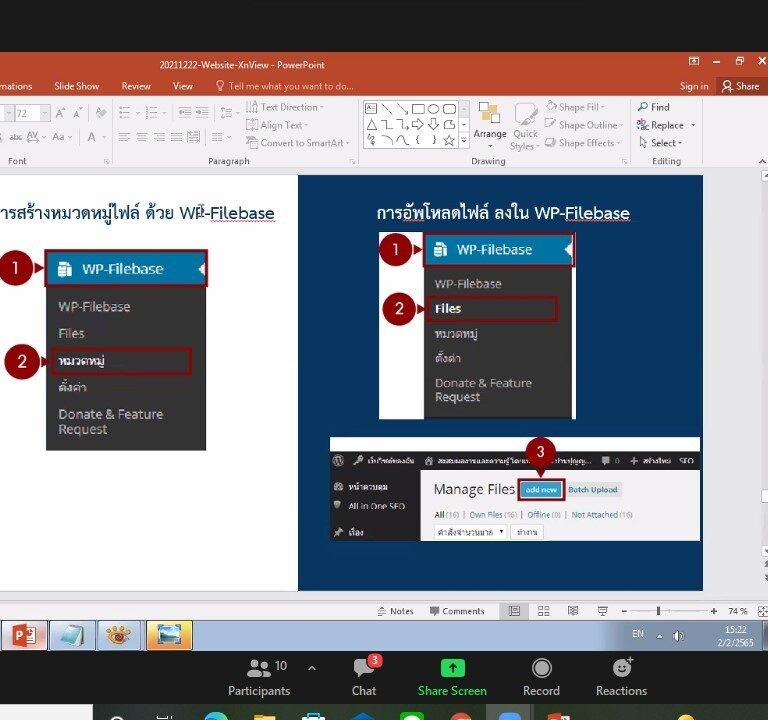Click the Replace button
The height and width of the screenshot is (720, 768).
[x=660, y=125]
